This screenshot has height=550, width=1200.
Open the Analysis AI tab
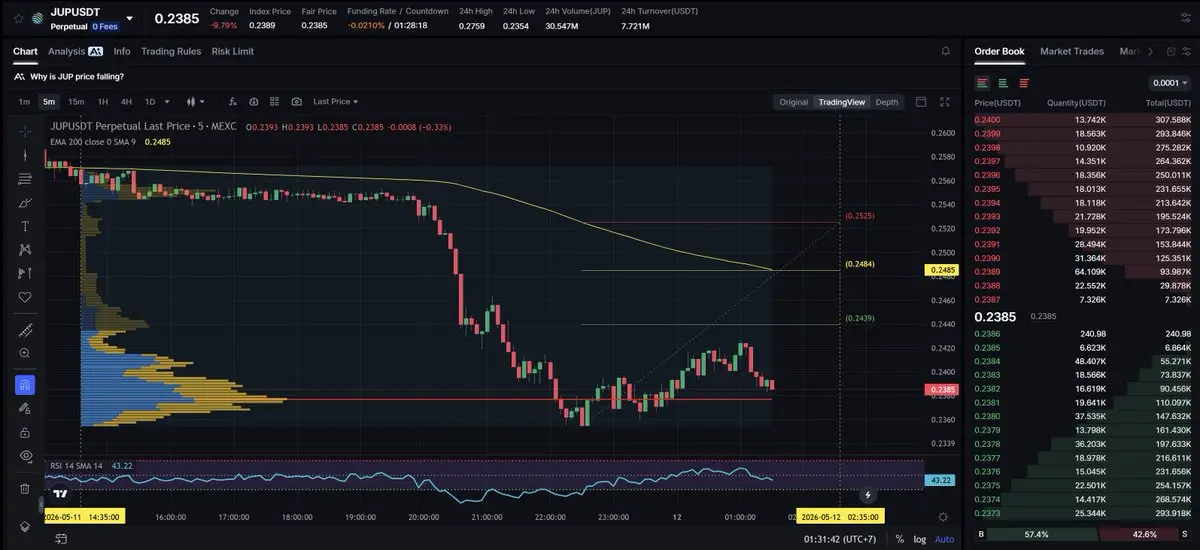75,51
